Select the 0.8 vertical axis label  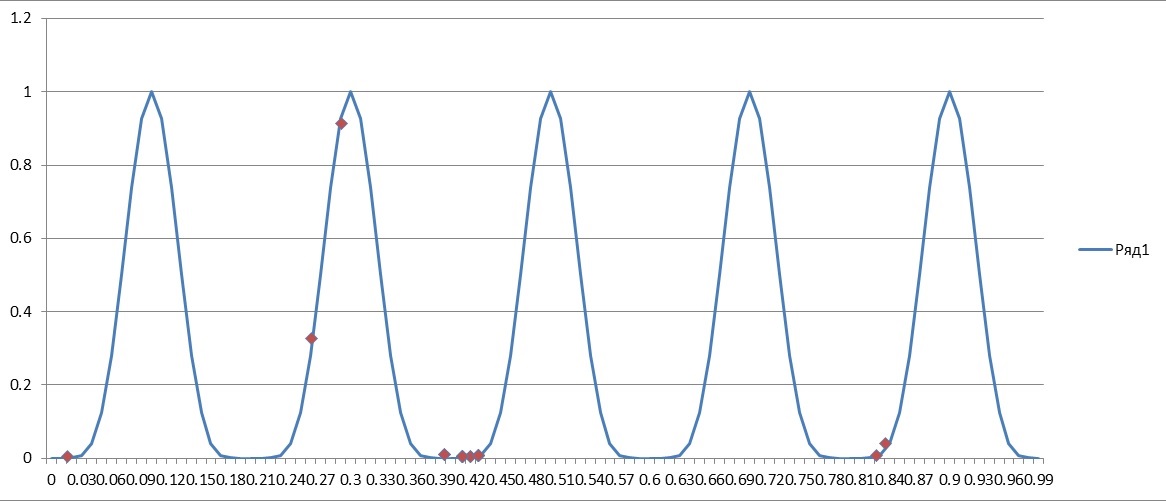(21, 165)
